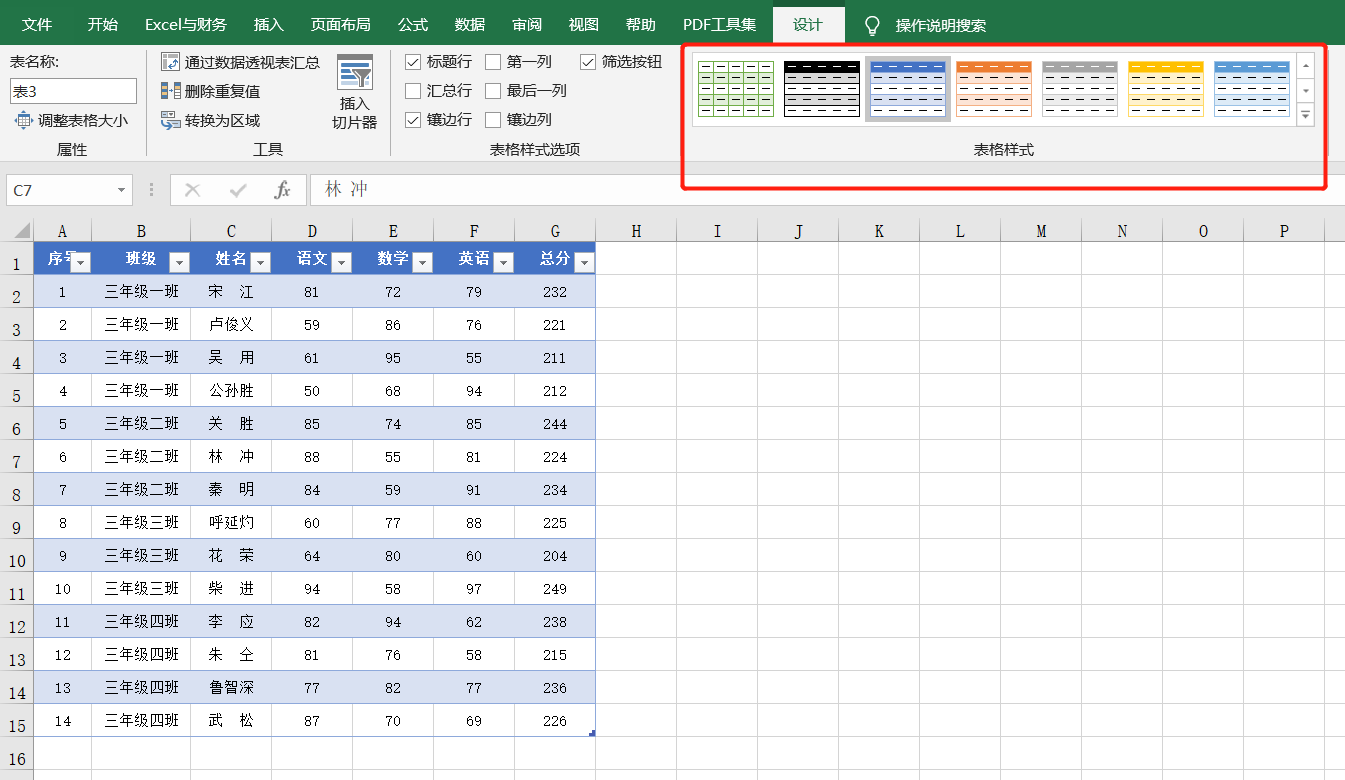Uncheck the 标题行 checkbox

[x=413, y=61]
